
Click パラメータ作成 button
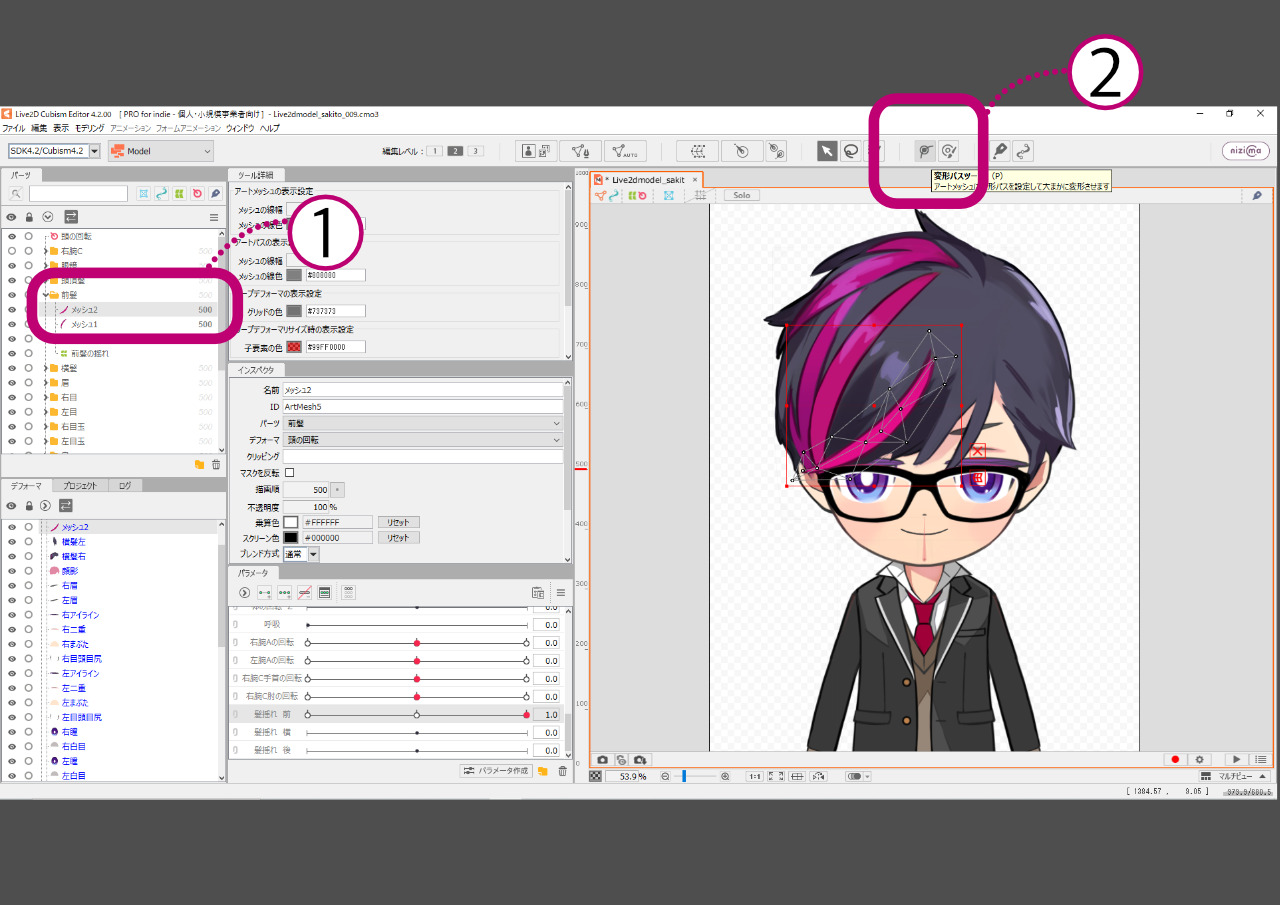[496, 771]
